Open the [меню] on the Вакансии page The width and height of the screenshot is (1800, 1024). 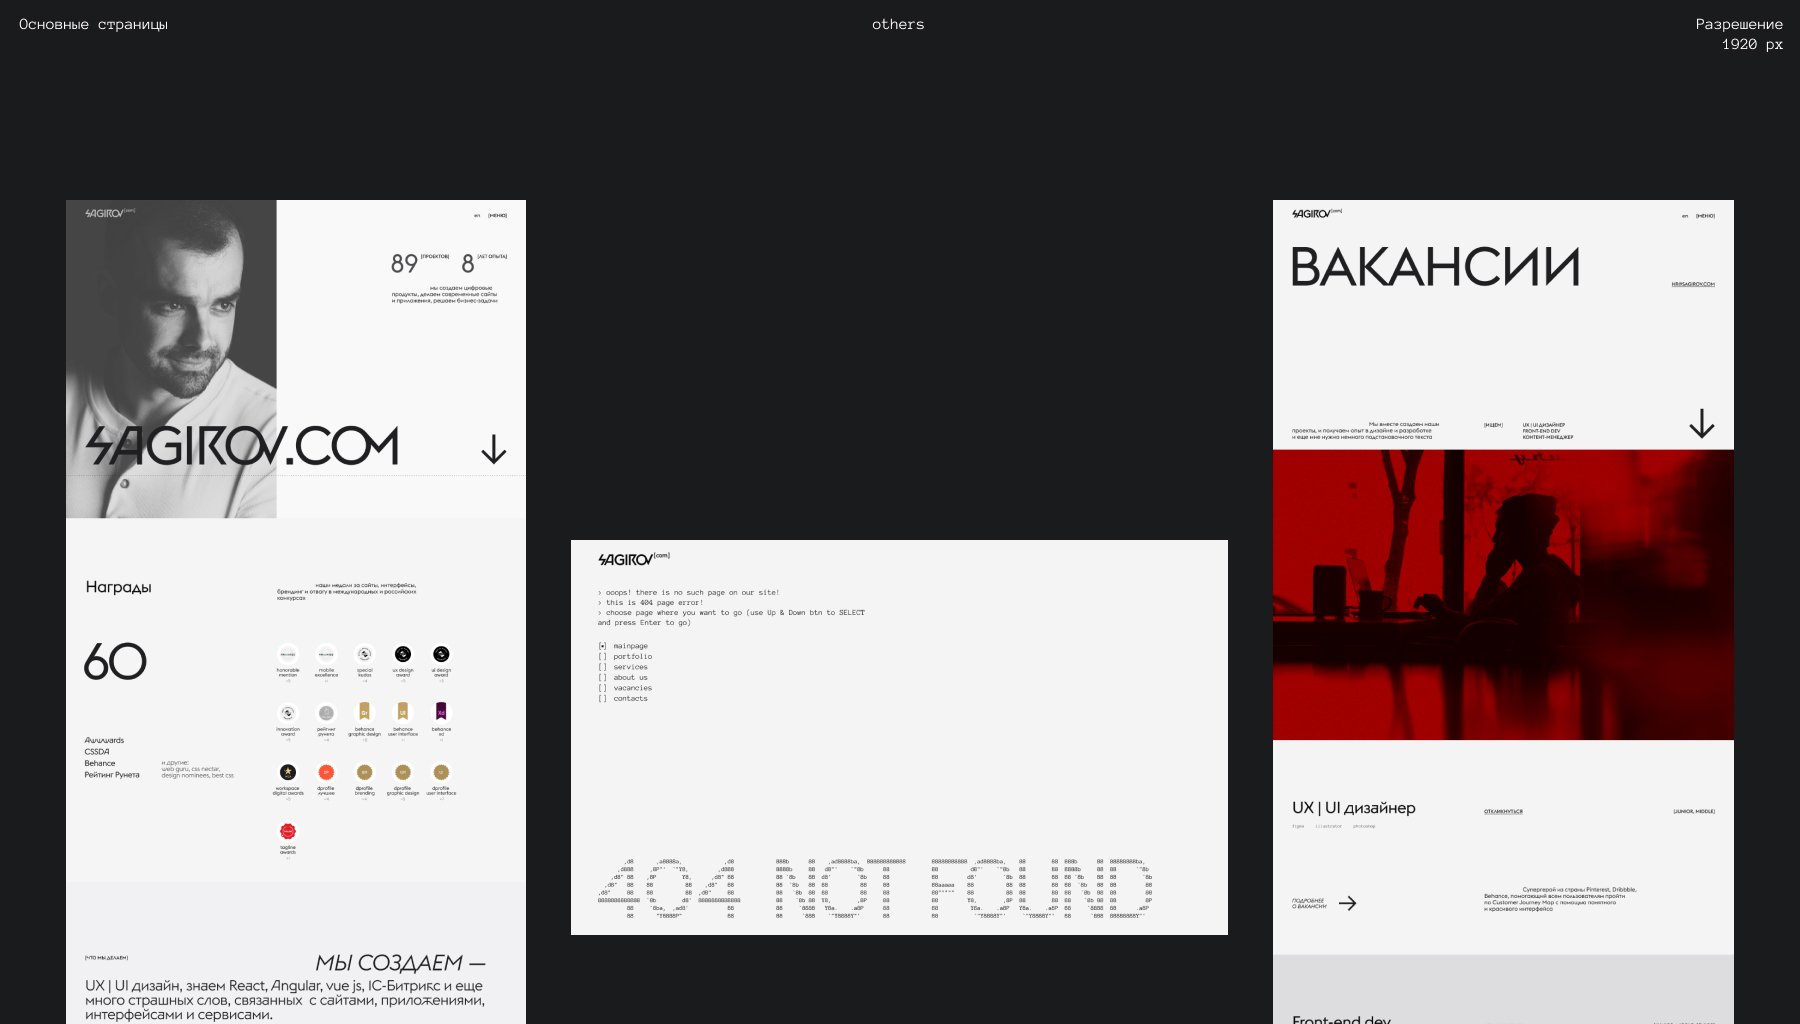pyautogui.click(x=1705, y=215)
